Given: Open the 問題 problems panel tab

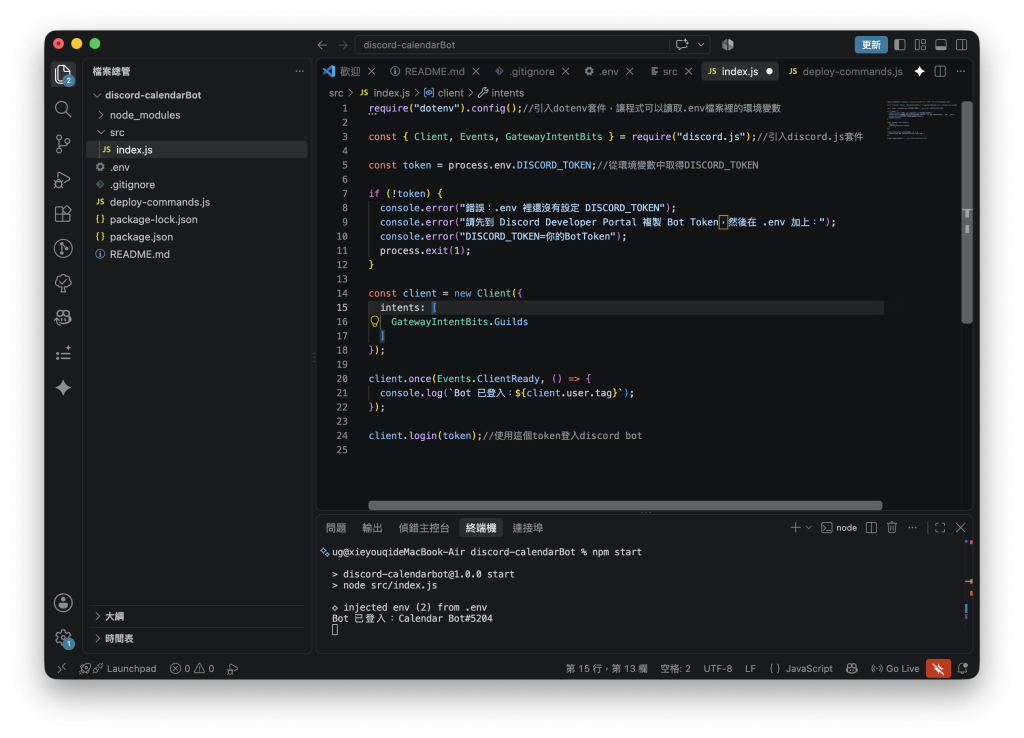Looking at the screenshot, I should pyautogui.click(x=336, y=527).
